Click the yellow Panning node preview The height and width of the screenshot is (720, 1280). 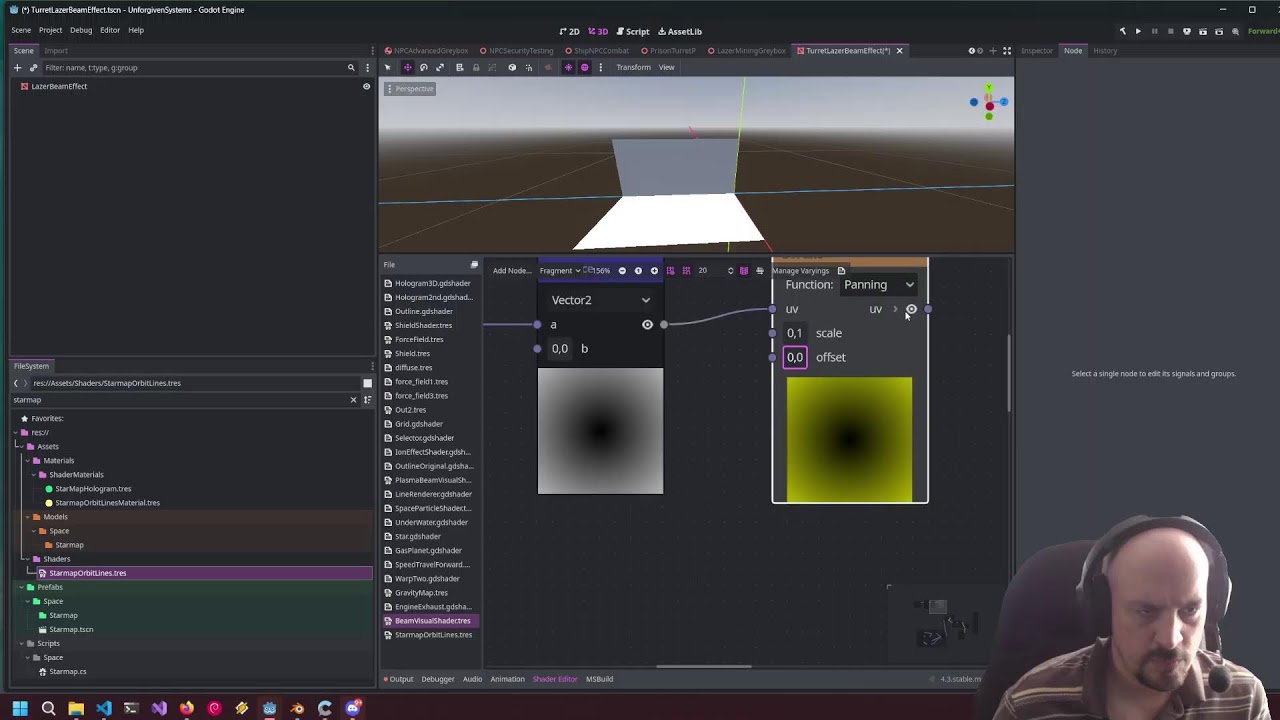coord(849,440)
